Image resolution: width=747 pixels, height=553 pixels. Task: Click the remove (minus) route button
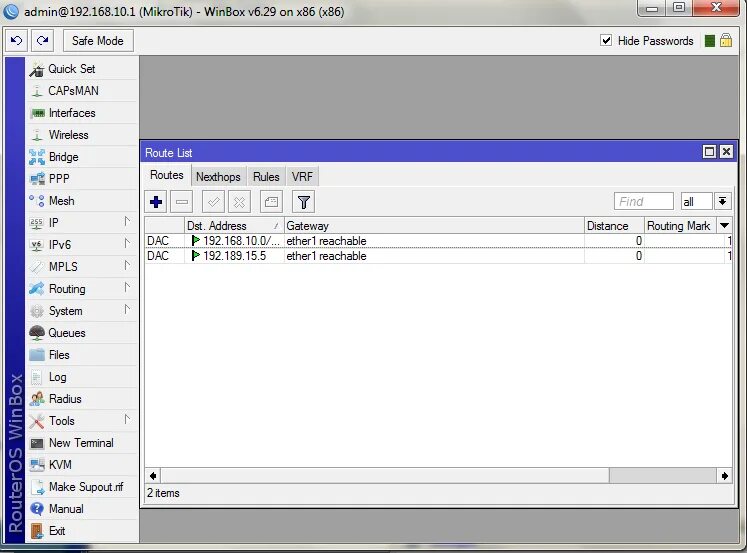click(182, 202)
